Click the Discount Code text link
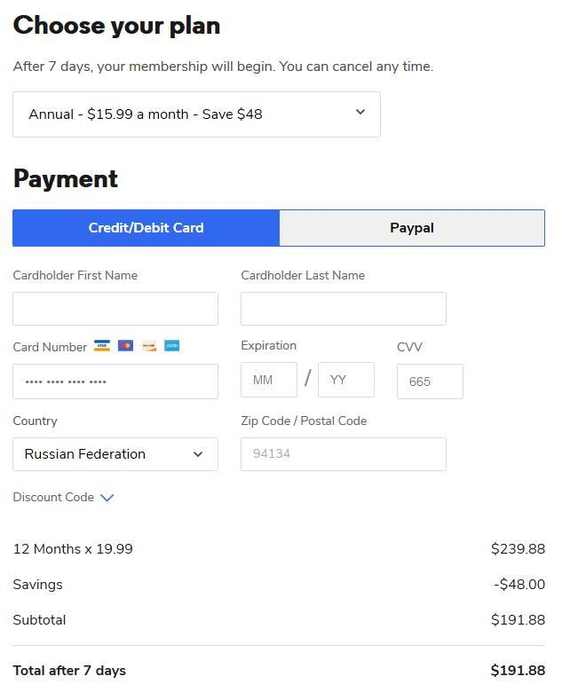 click(54, 497)
